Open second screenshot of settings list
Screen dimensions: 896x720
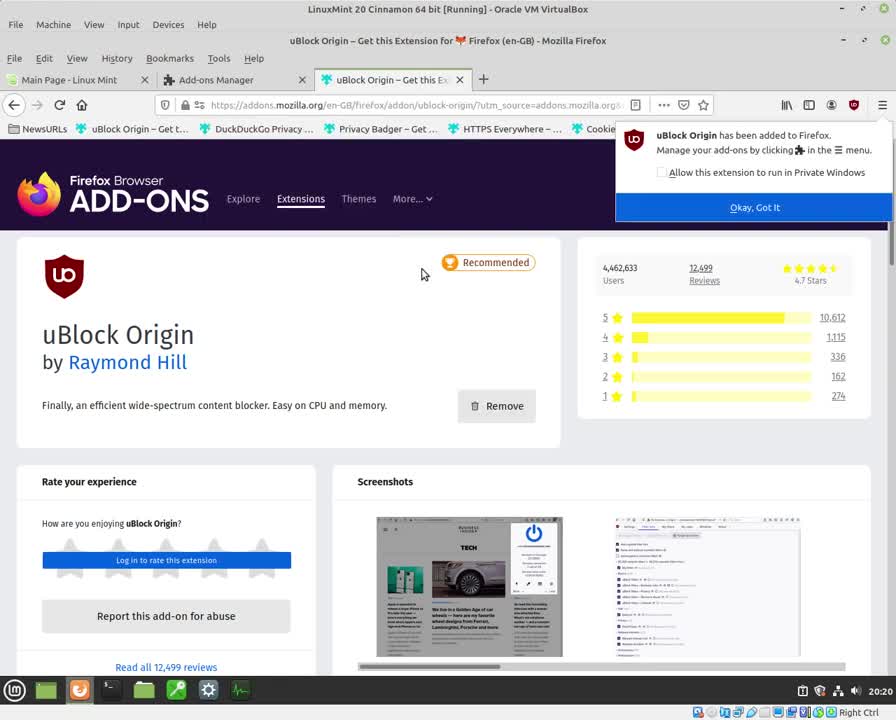[x=707, y=587]
